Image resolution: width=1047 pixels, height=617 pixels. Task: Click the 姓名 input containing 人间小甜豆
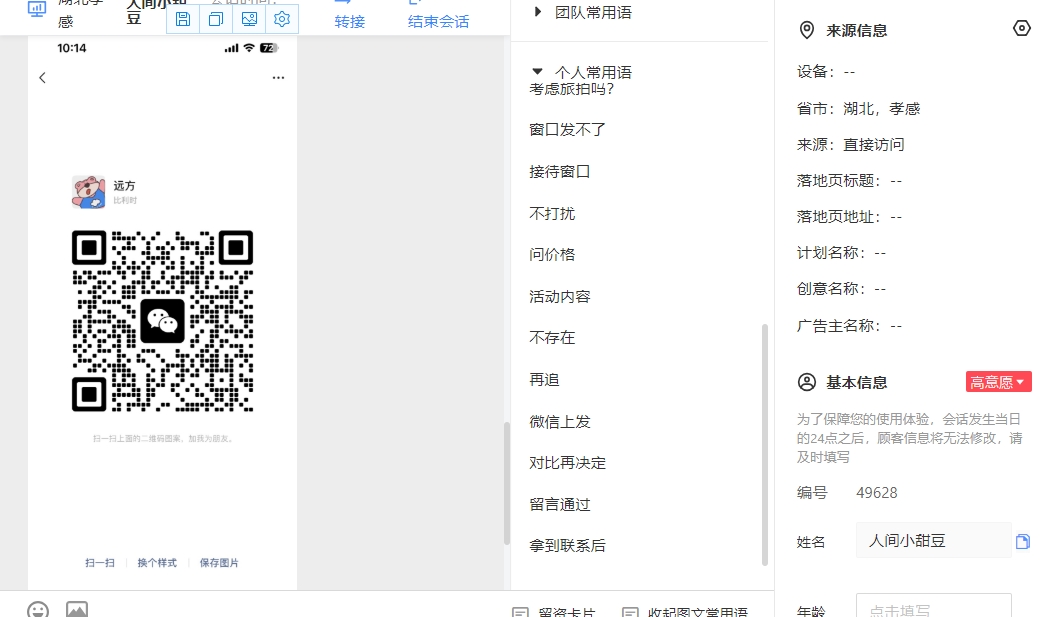pyautogui.click(x=933, y=540)
